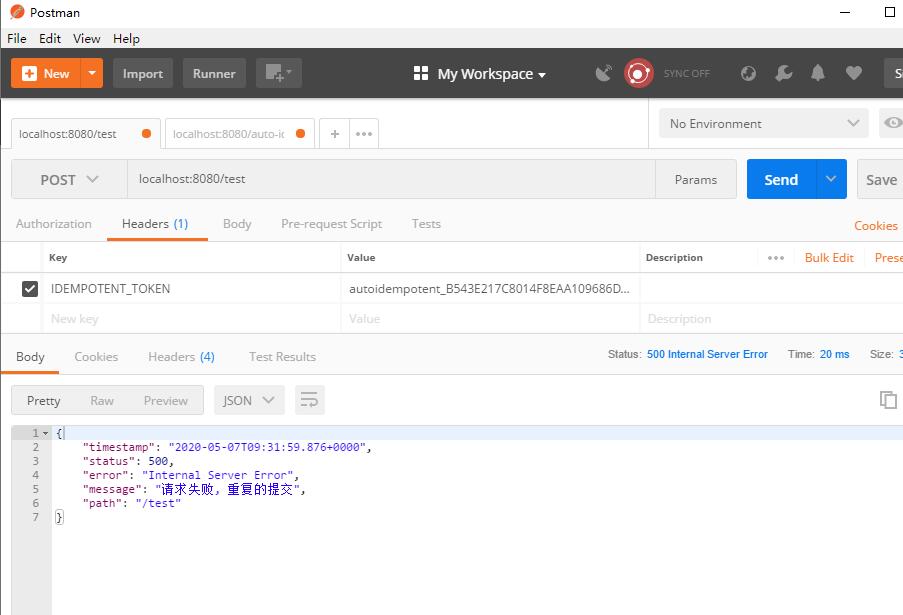
Task: Select the response Body tab
Action: (x=30, y=357)
